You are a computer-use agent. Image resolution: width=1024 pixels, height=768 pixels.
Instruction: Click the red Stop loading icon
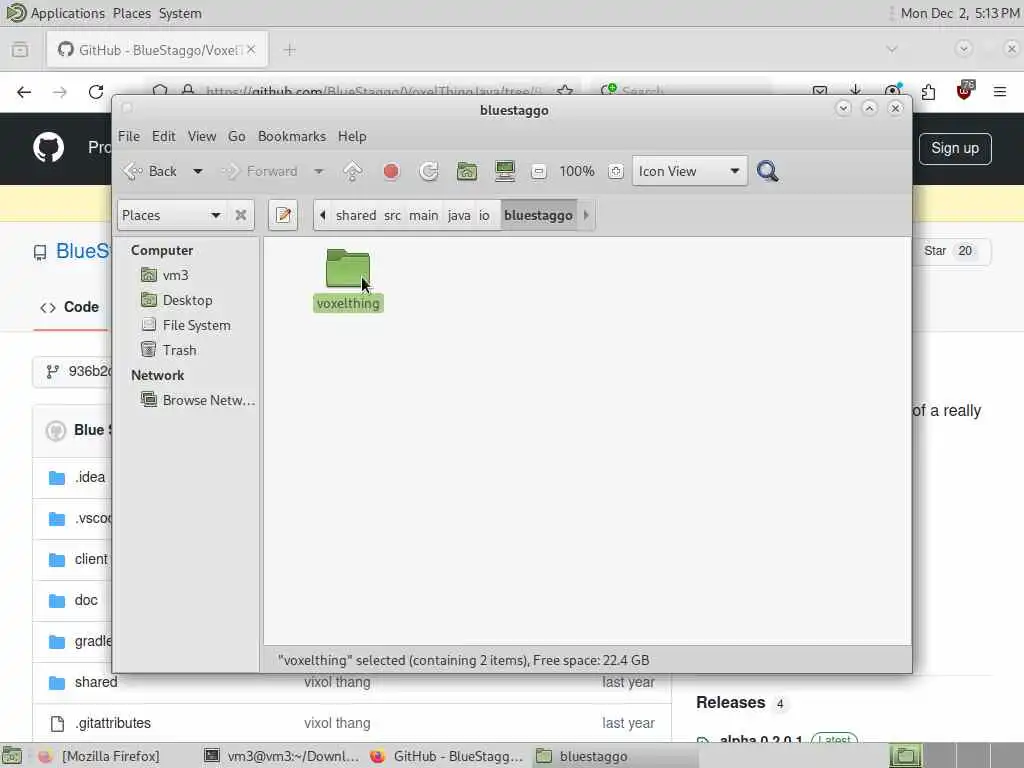point(391,171)
